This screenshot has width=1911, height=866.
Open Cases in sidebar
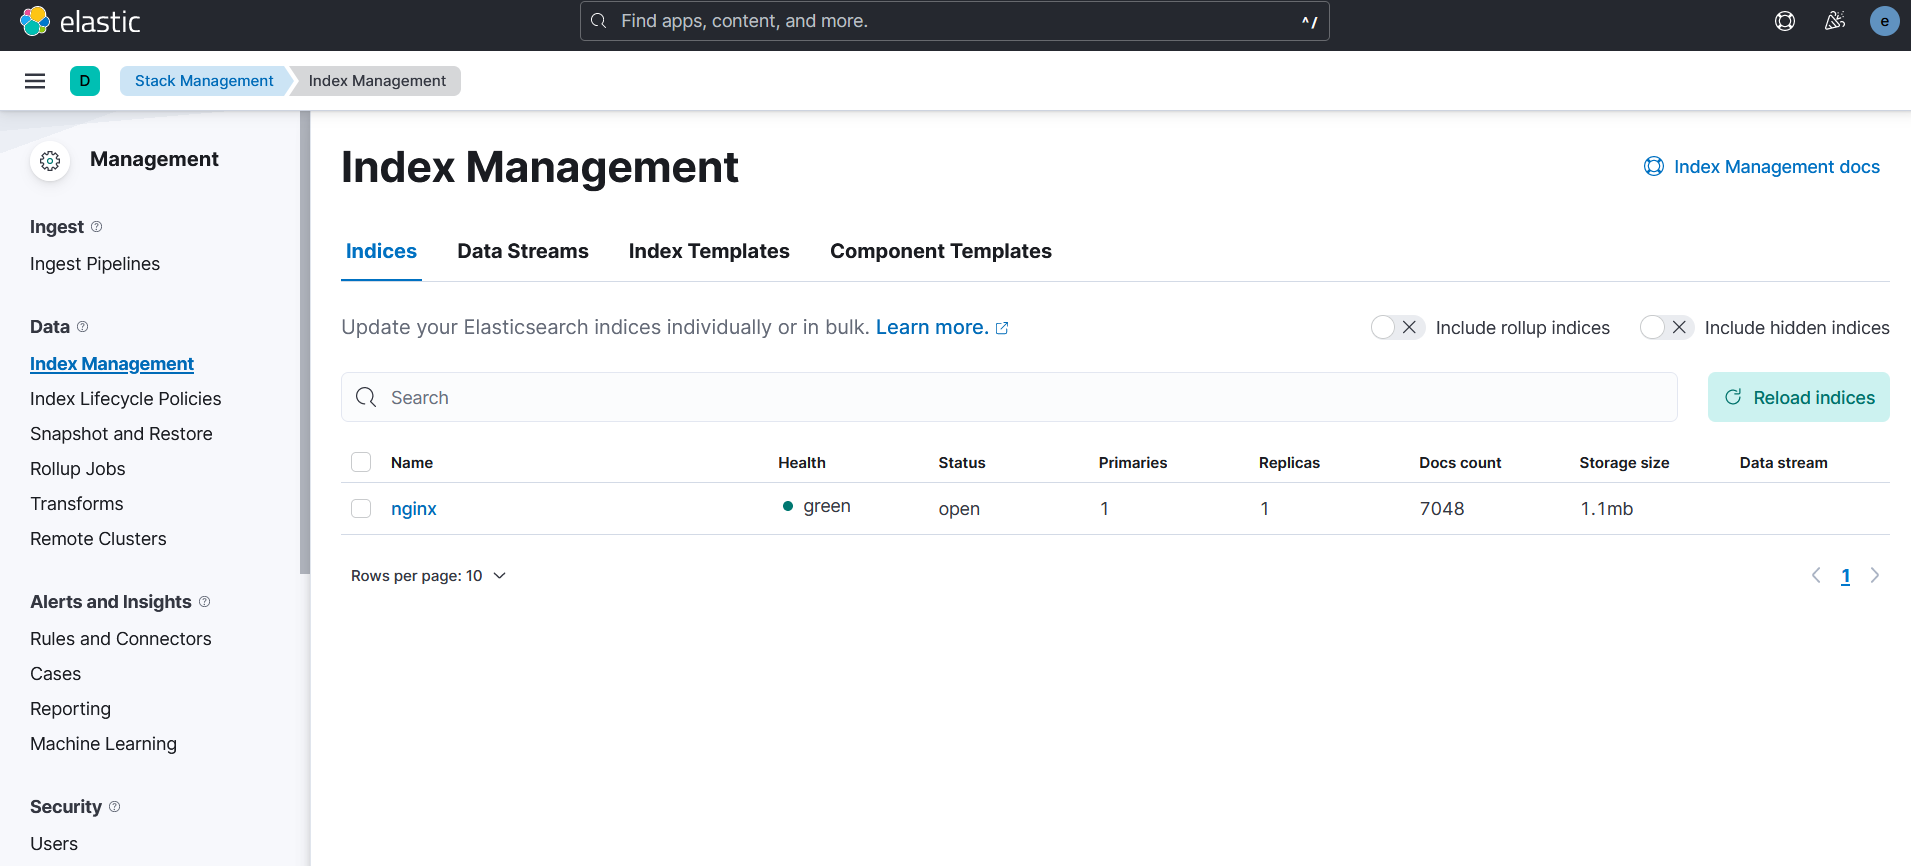click(x=56, y=674)
